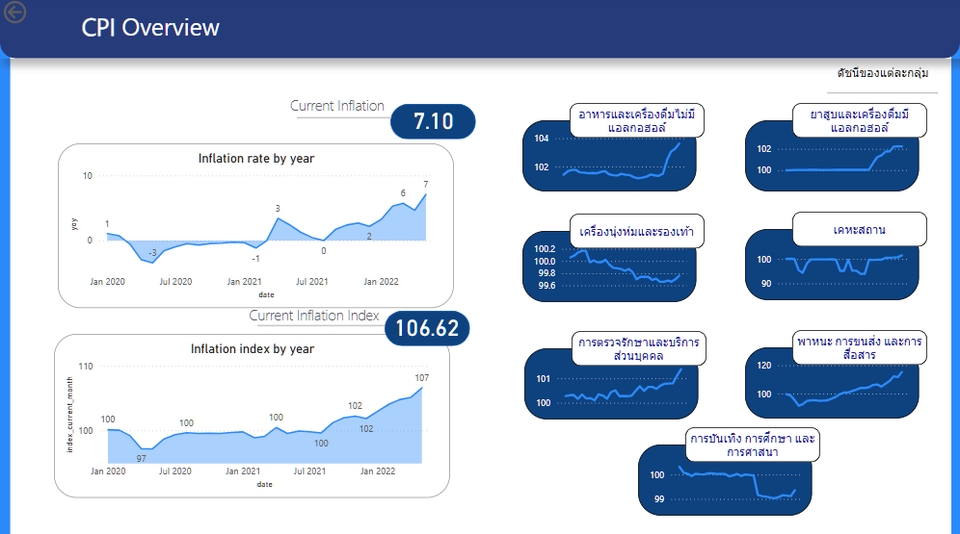The image size is (960, 534).
Task: Click the medical and personal care sparkline chart
Action: 611,384
